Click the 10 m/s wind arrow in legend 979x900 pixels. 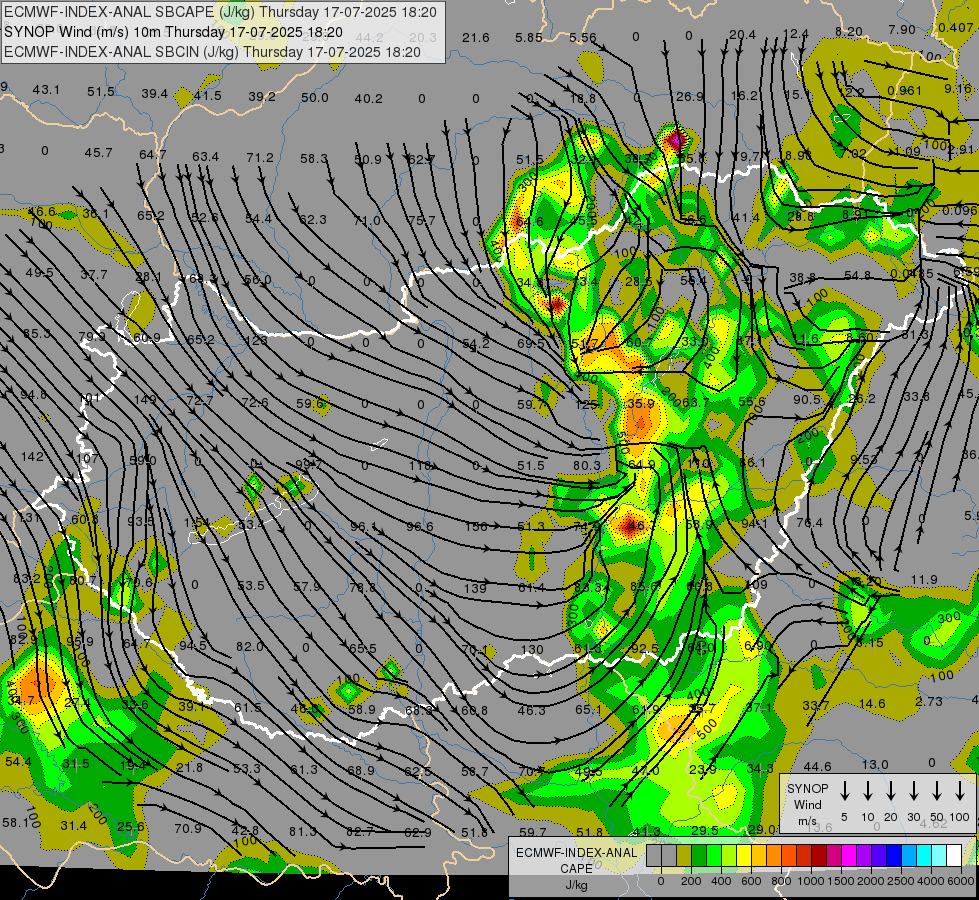point(868,790)
